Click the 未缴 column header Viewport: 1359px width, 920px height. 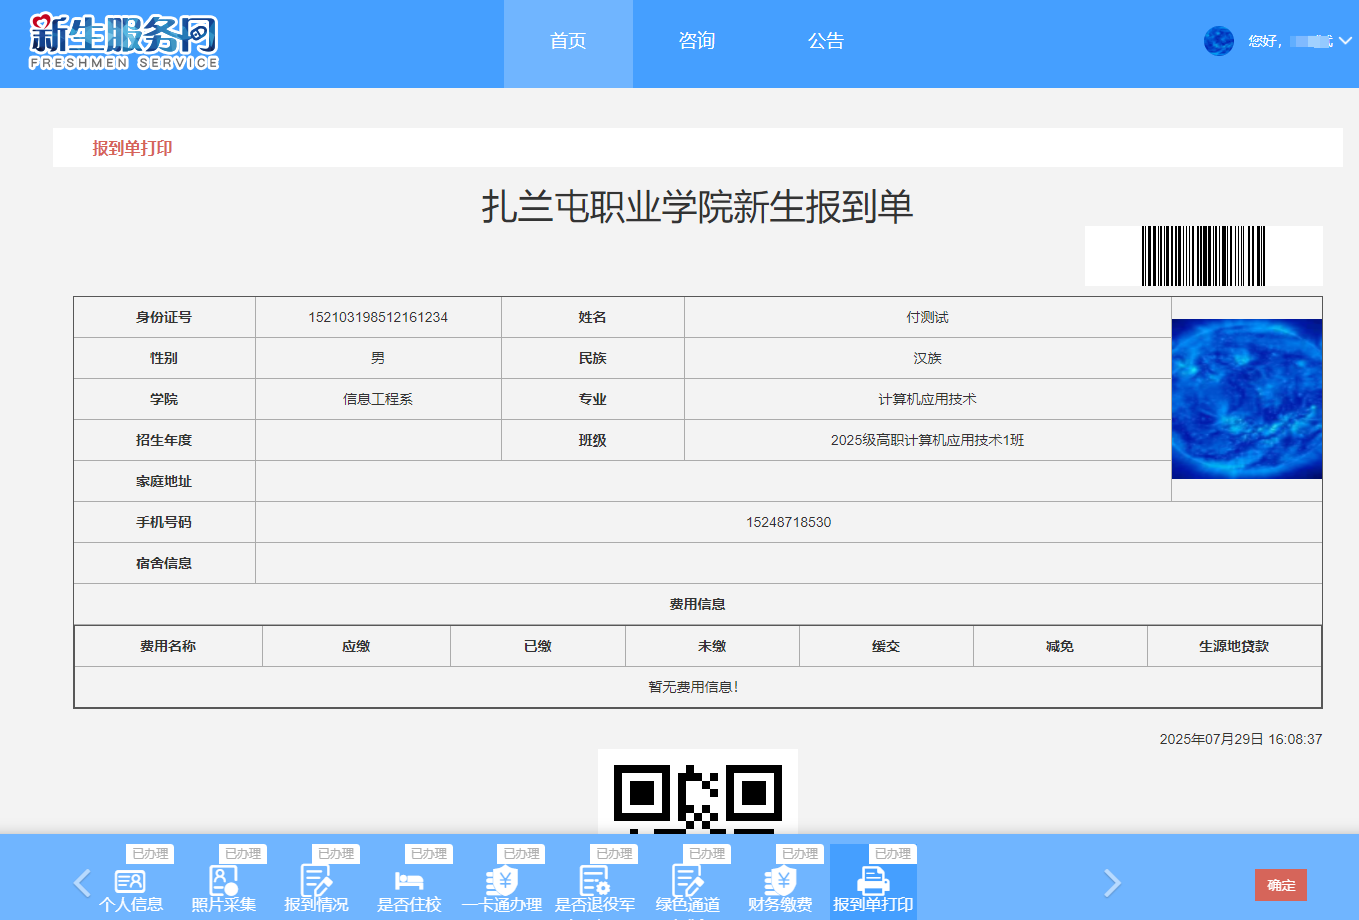coord(712,646)
